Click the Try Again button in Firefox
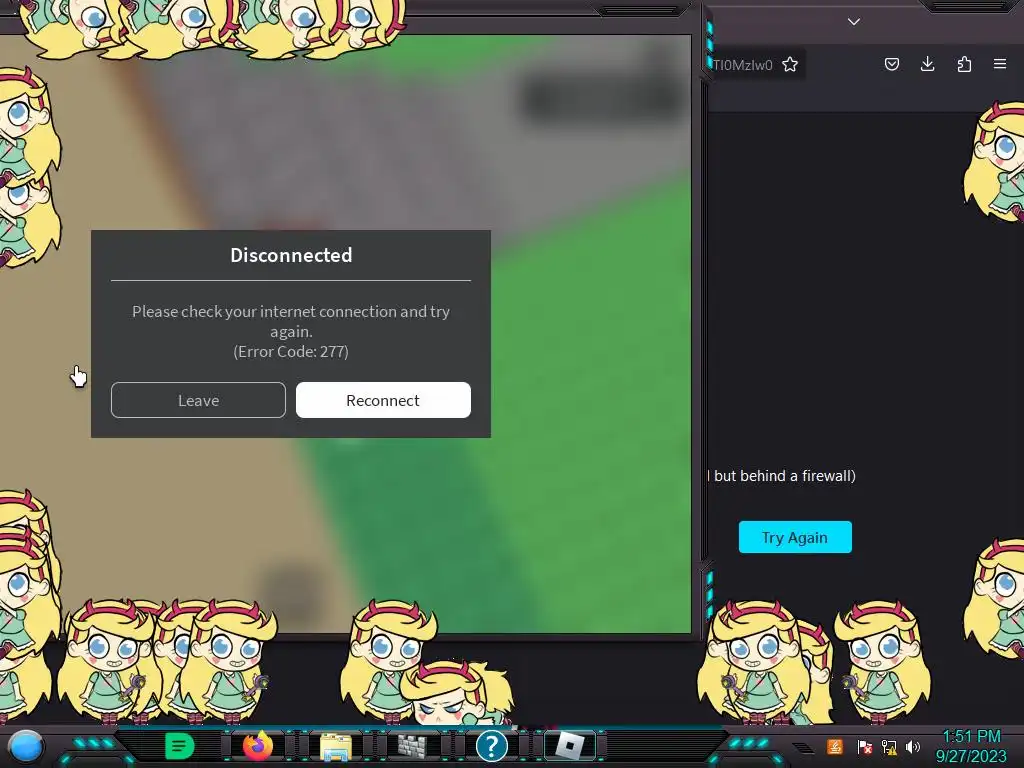The height and width of the screenshot is (768, 1024). [795, 537]
